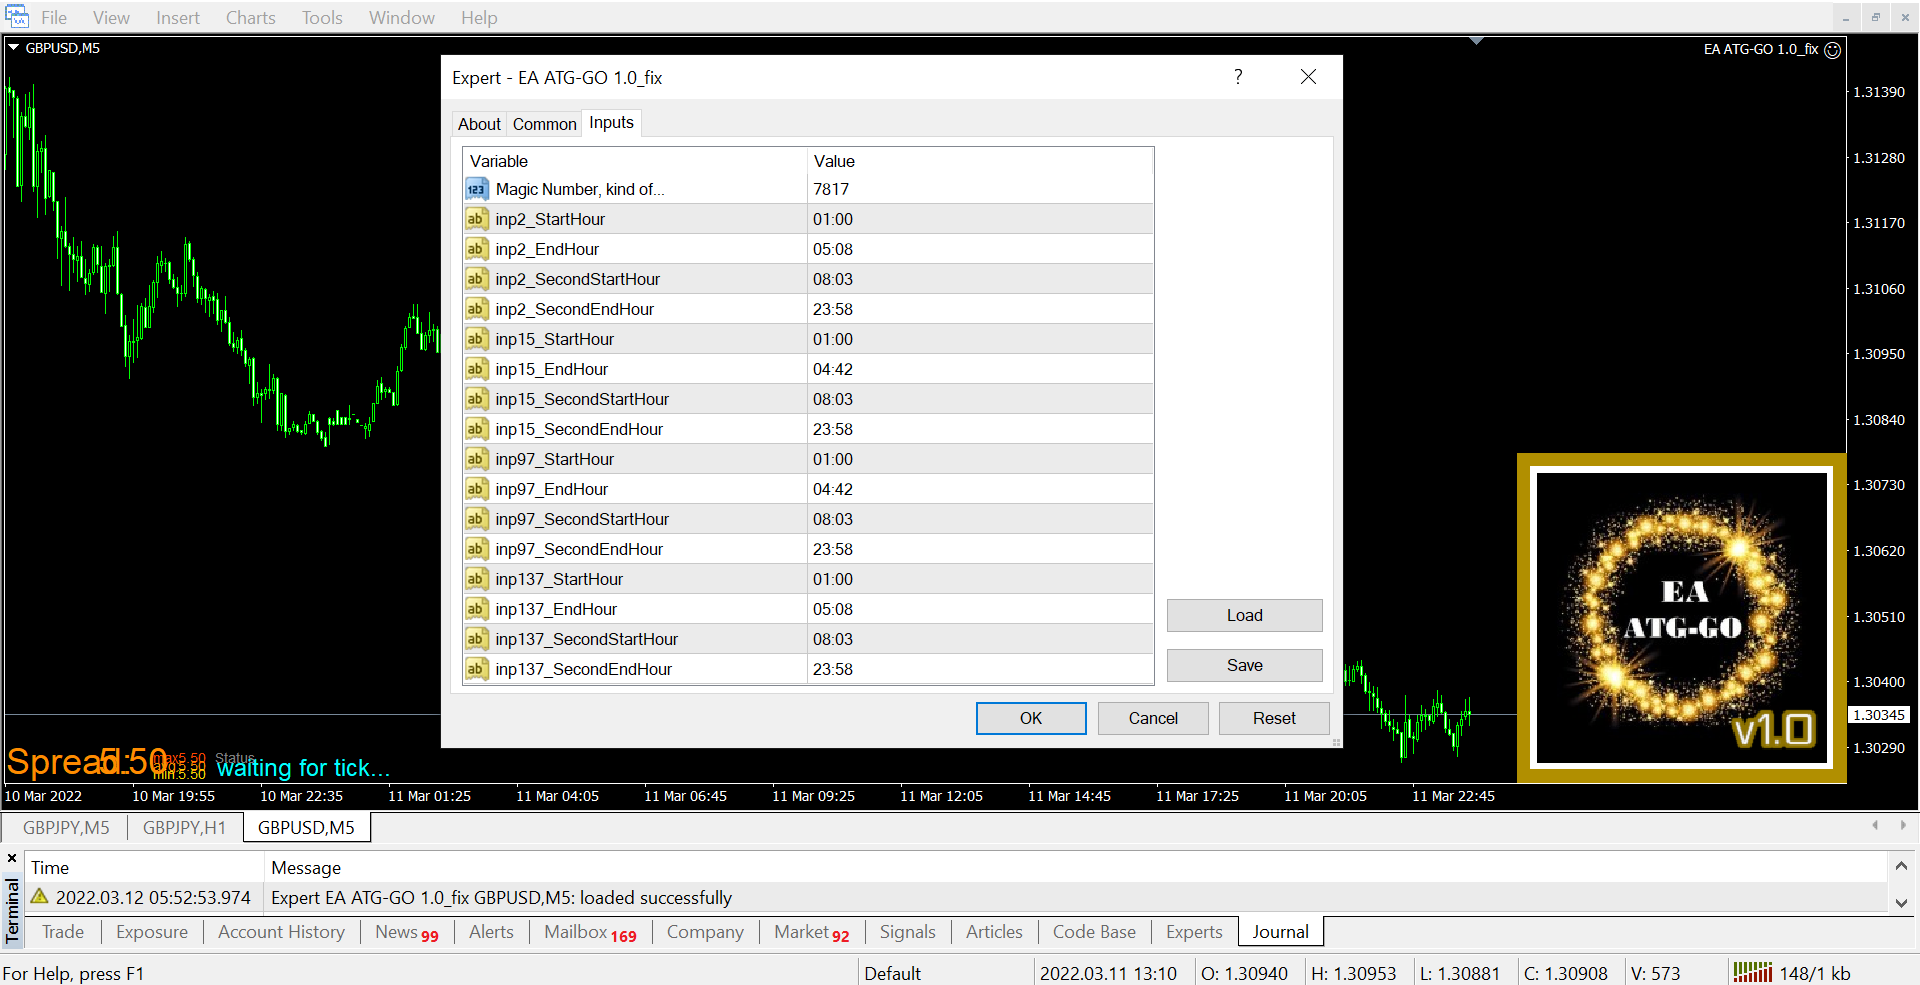The image size is (1920, 985).
Task: Click the warning icon in the Journal row
Action: [40, 897]
